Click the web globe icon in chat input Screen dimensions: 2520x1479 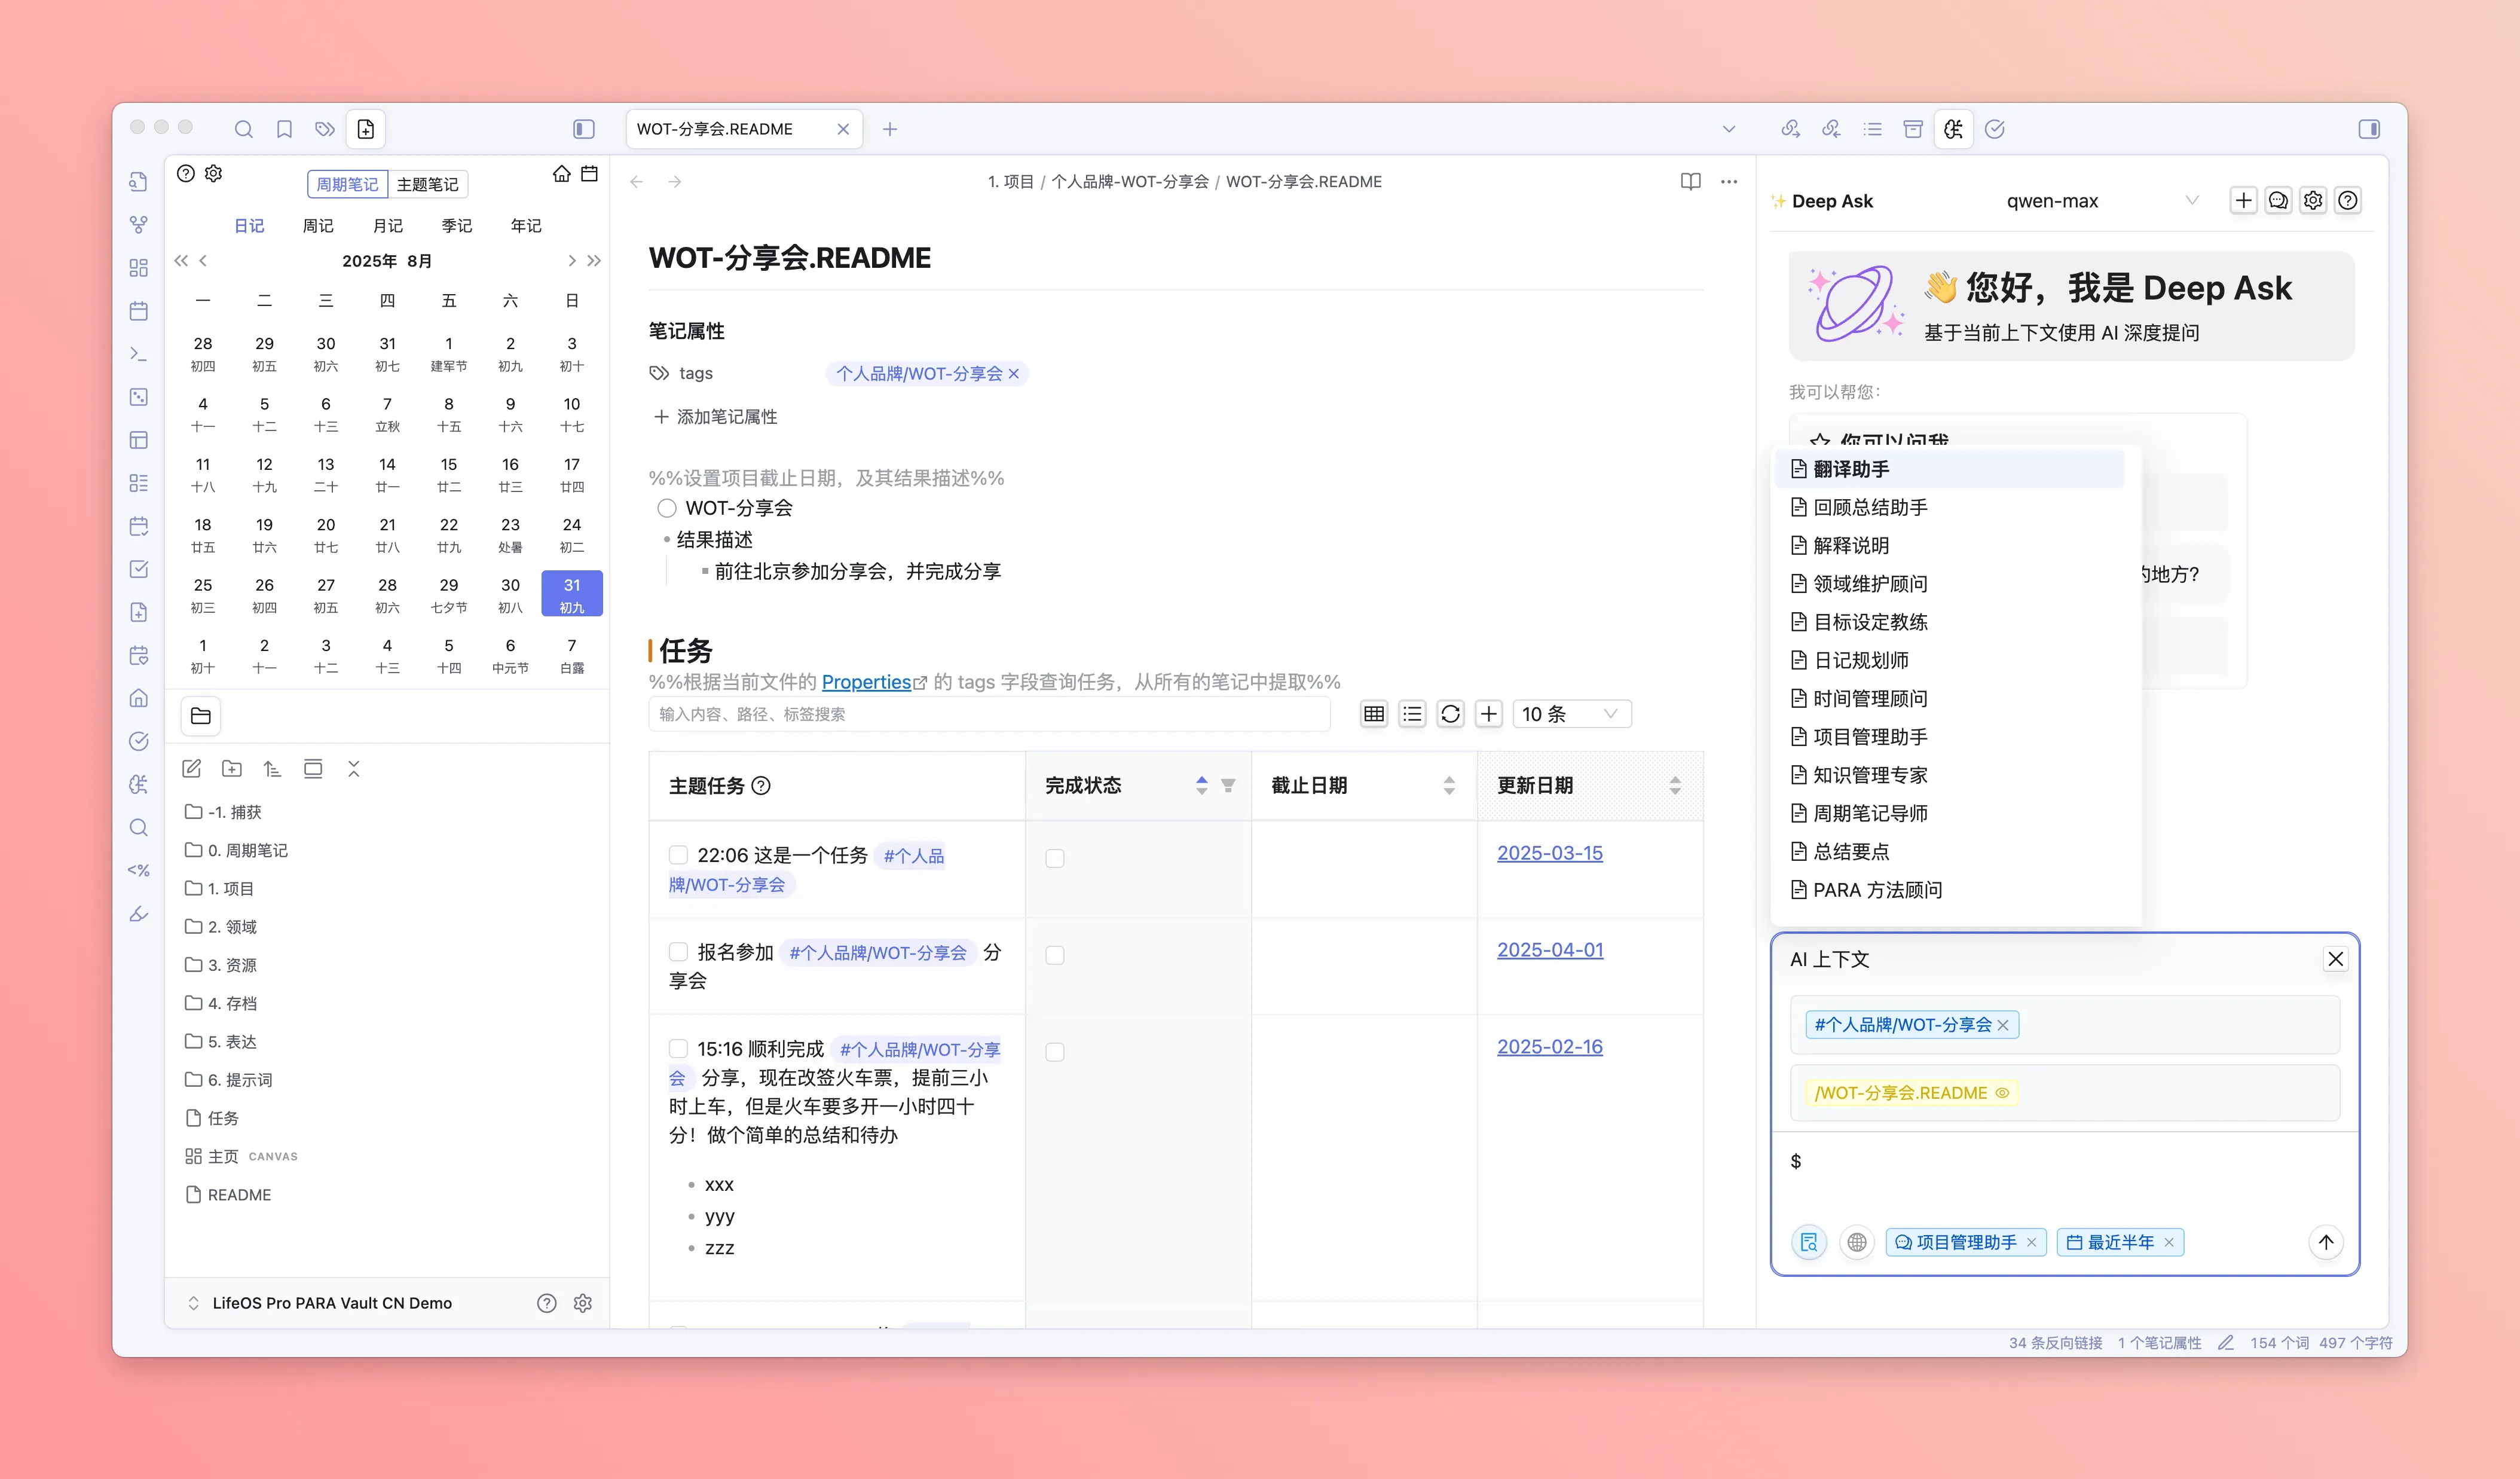click(x=1857, y=1242)
